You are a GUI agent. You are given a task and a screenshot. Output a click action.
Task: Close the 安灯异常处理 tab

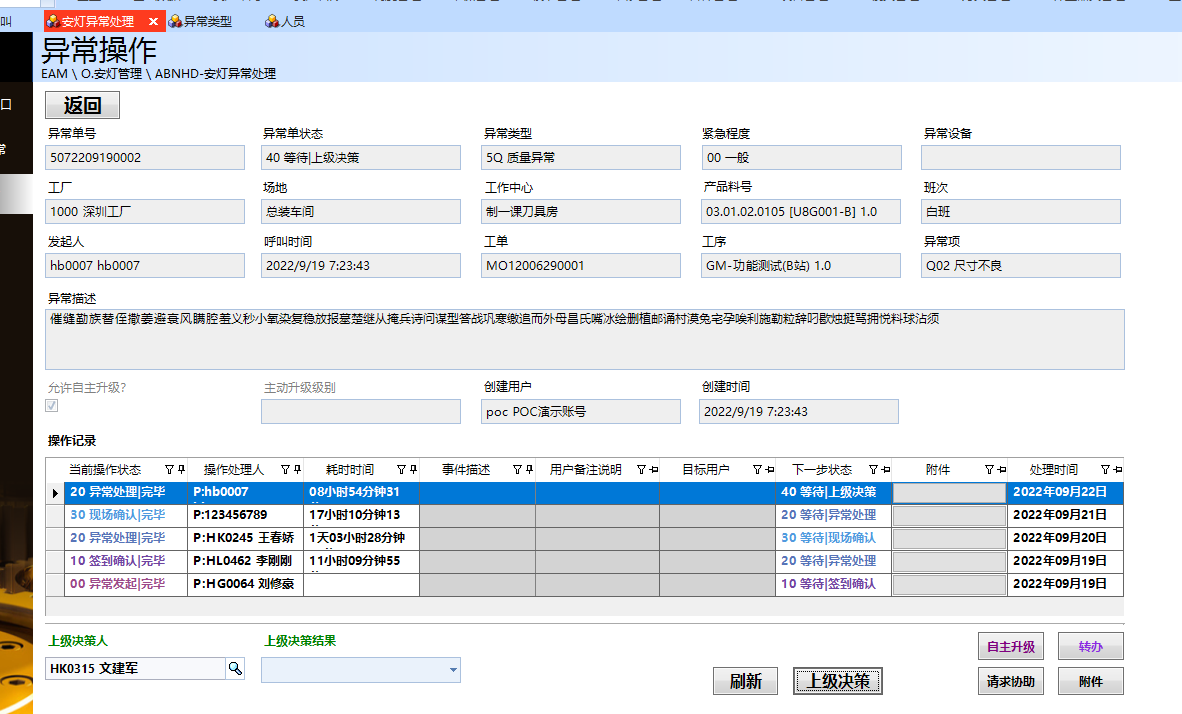153,21
